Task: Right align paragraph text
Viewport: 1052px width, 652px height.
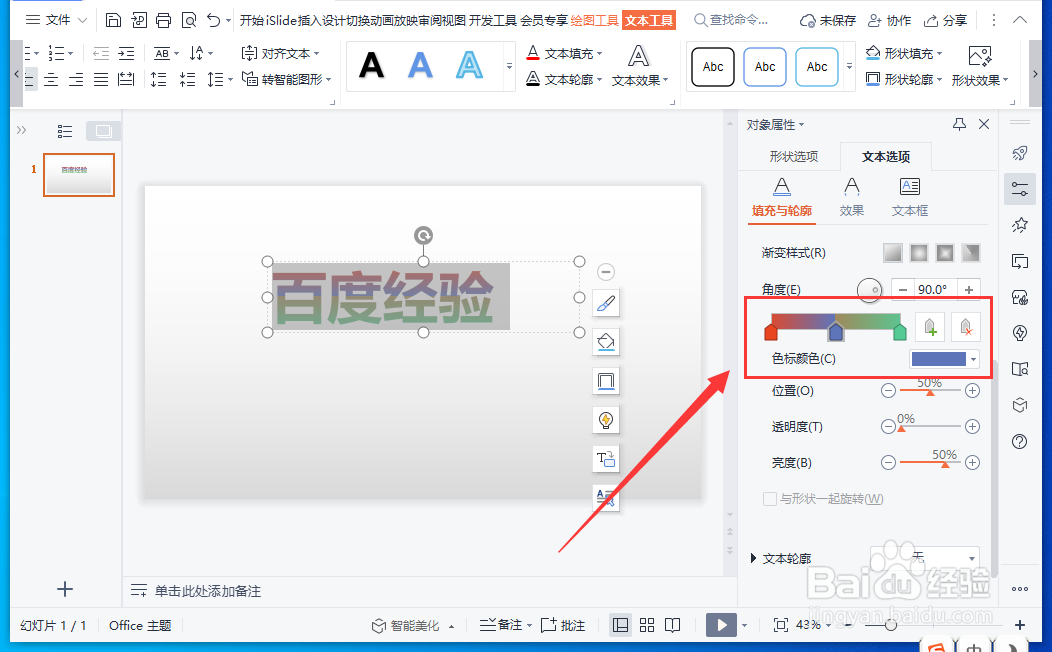Action: 76,80
